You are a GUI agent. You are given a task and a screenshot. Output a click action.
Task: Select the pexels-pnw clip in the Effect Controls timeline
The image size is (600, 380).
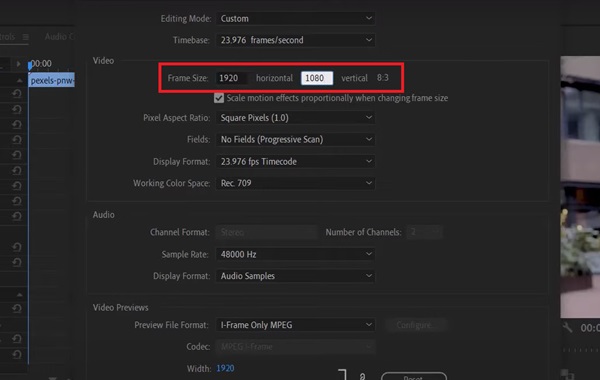(x=51, y=80)
